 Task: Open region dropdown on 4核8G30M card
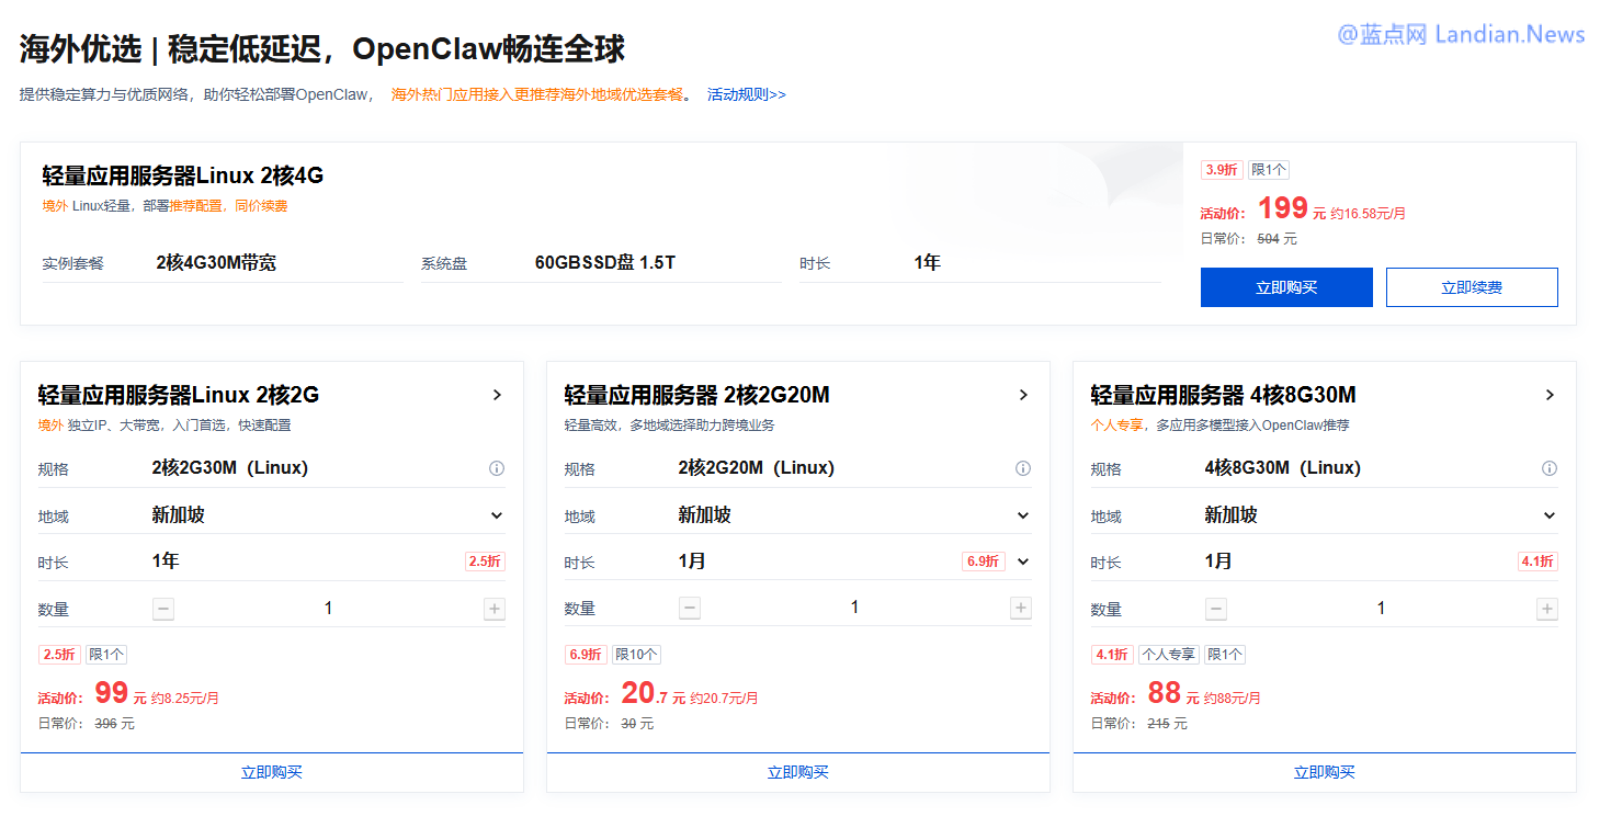coord(1548,516)
